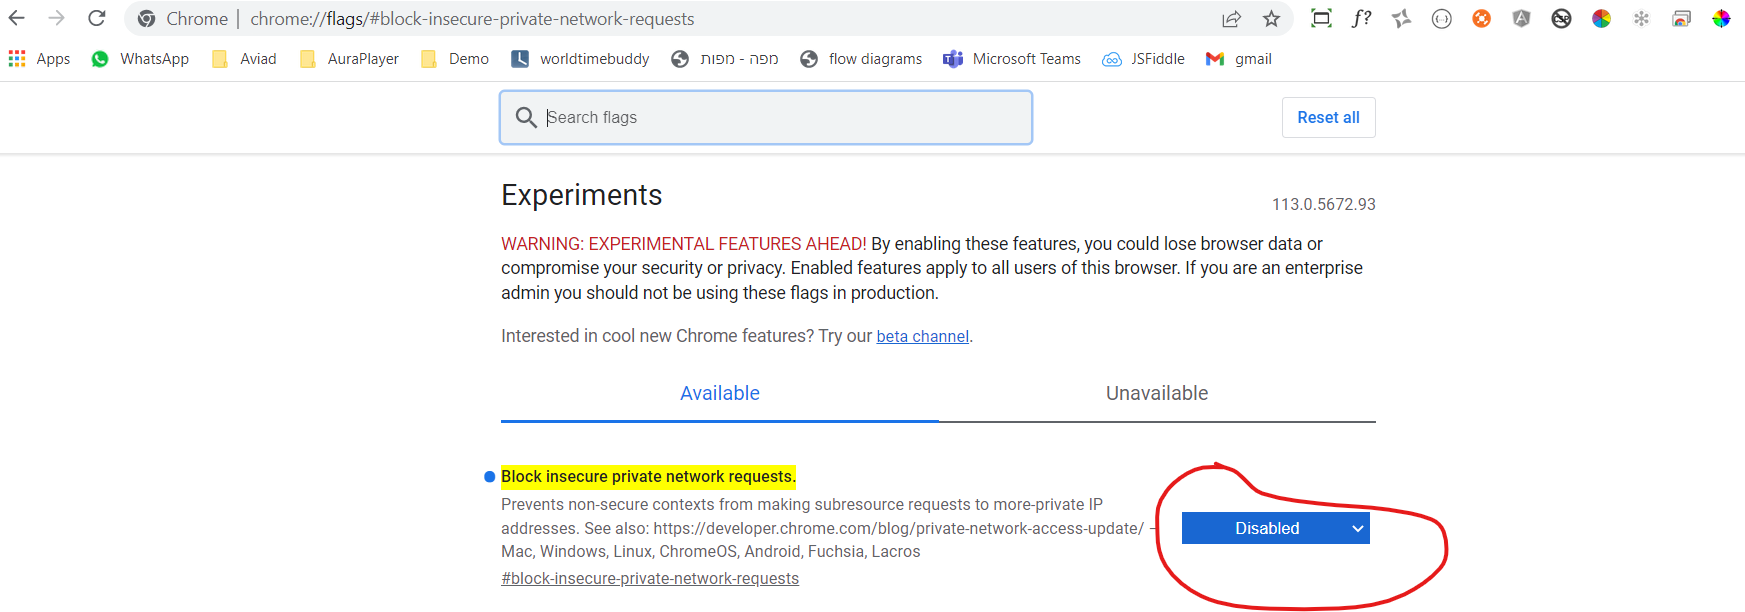Open the JSON braces extension icon
This screenshot has width=1745, height=612.
point(1441,18)
